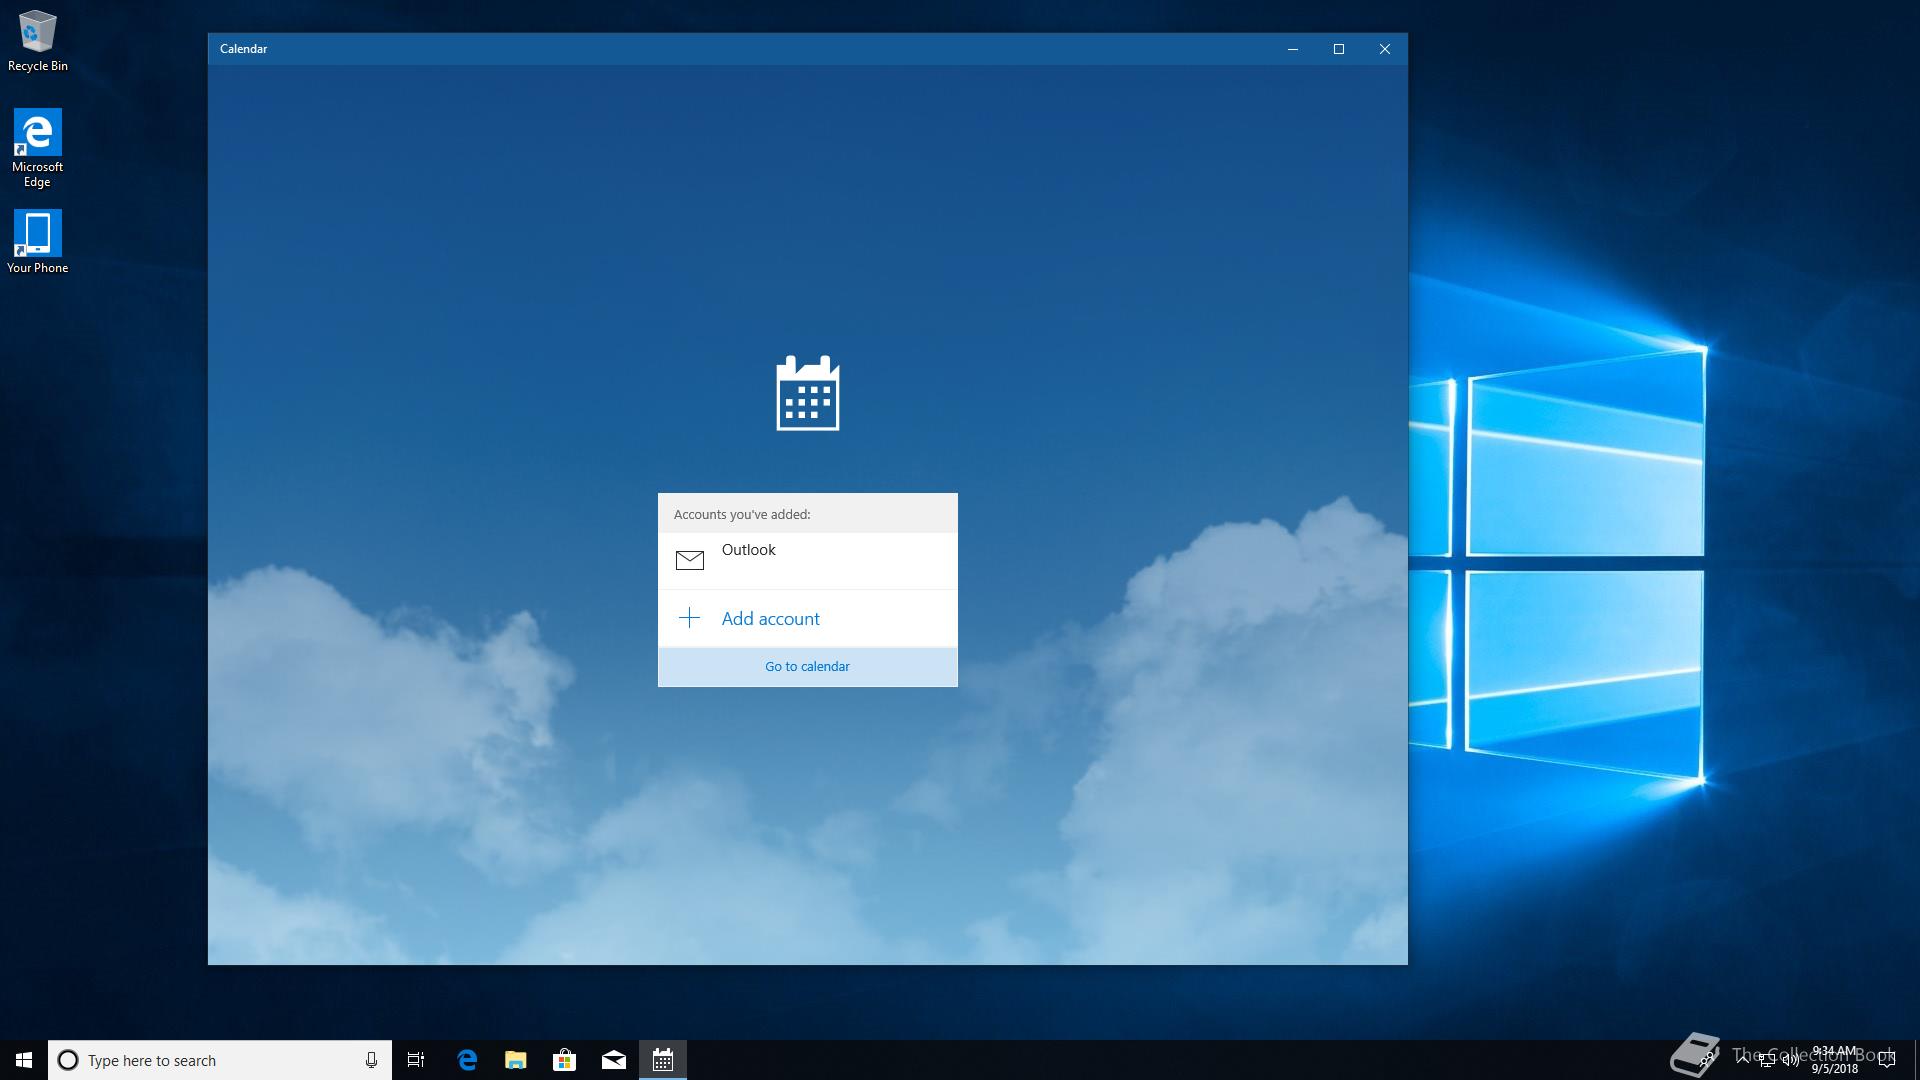Open the Windows Start menu

coord(24,1060)
